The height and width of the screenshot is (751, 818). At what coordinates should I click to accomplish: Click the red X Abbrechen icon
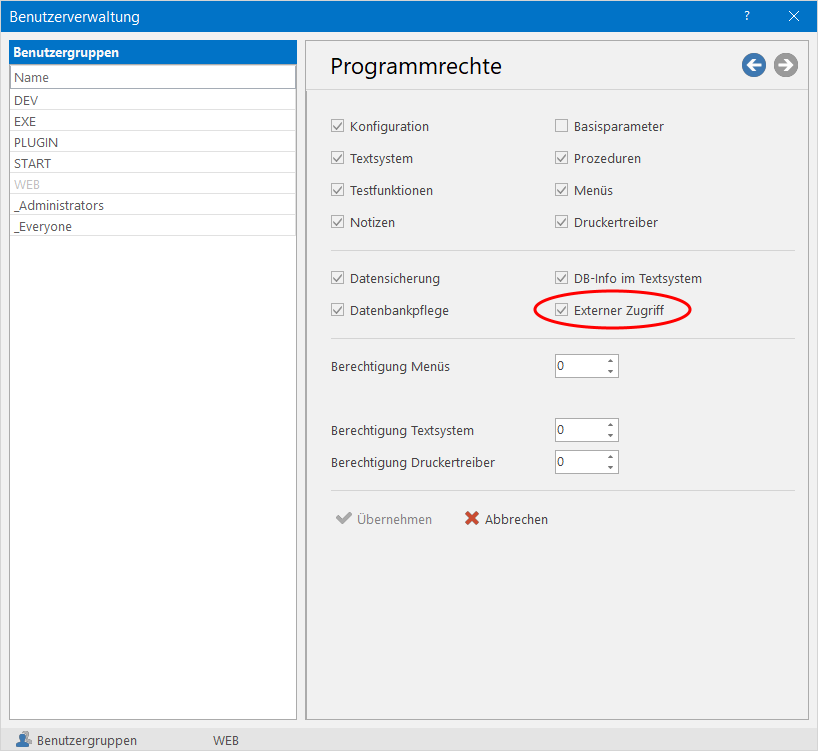point(472,519)
